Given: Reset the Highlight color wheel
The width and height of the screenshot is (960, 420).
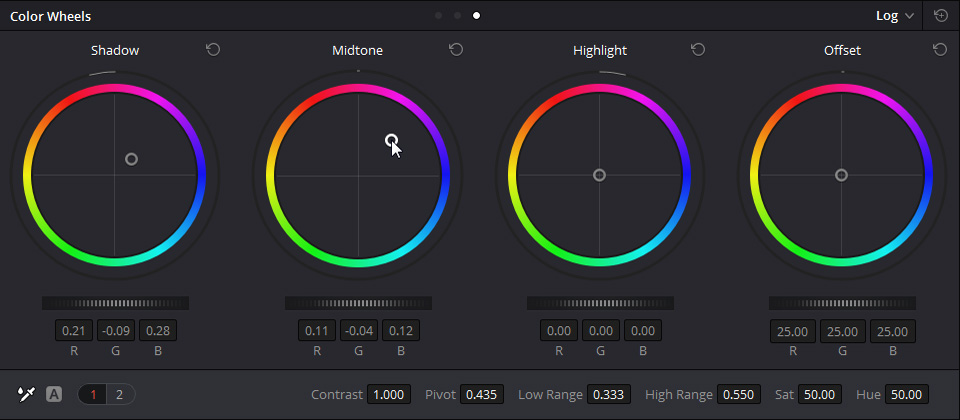Looking at the screenshot, I should pos(698,50).
